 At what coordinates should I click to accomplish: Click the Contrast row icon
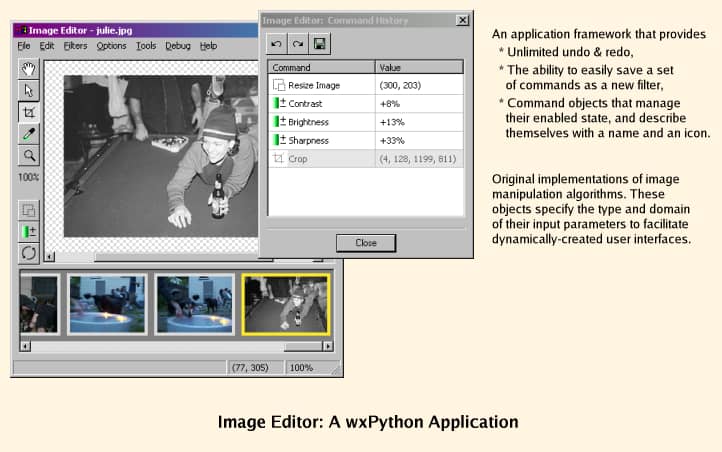pyautogui.click(x=279, y=104)
